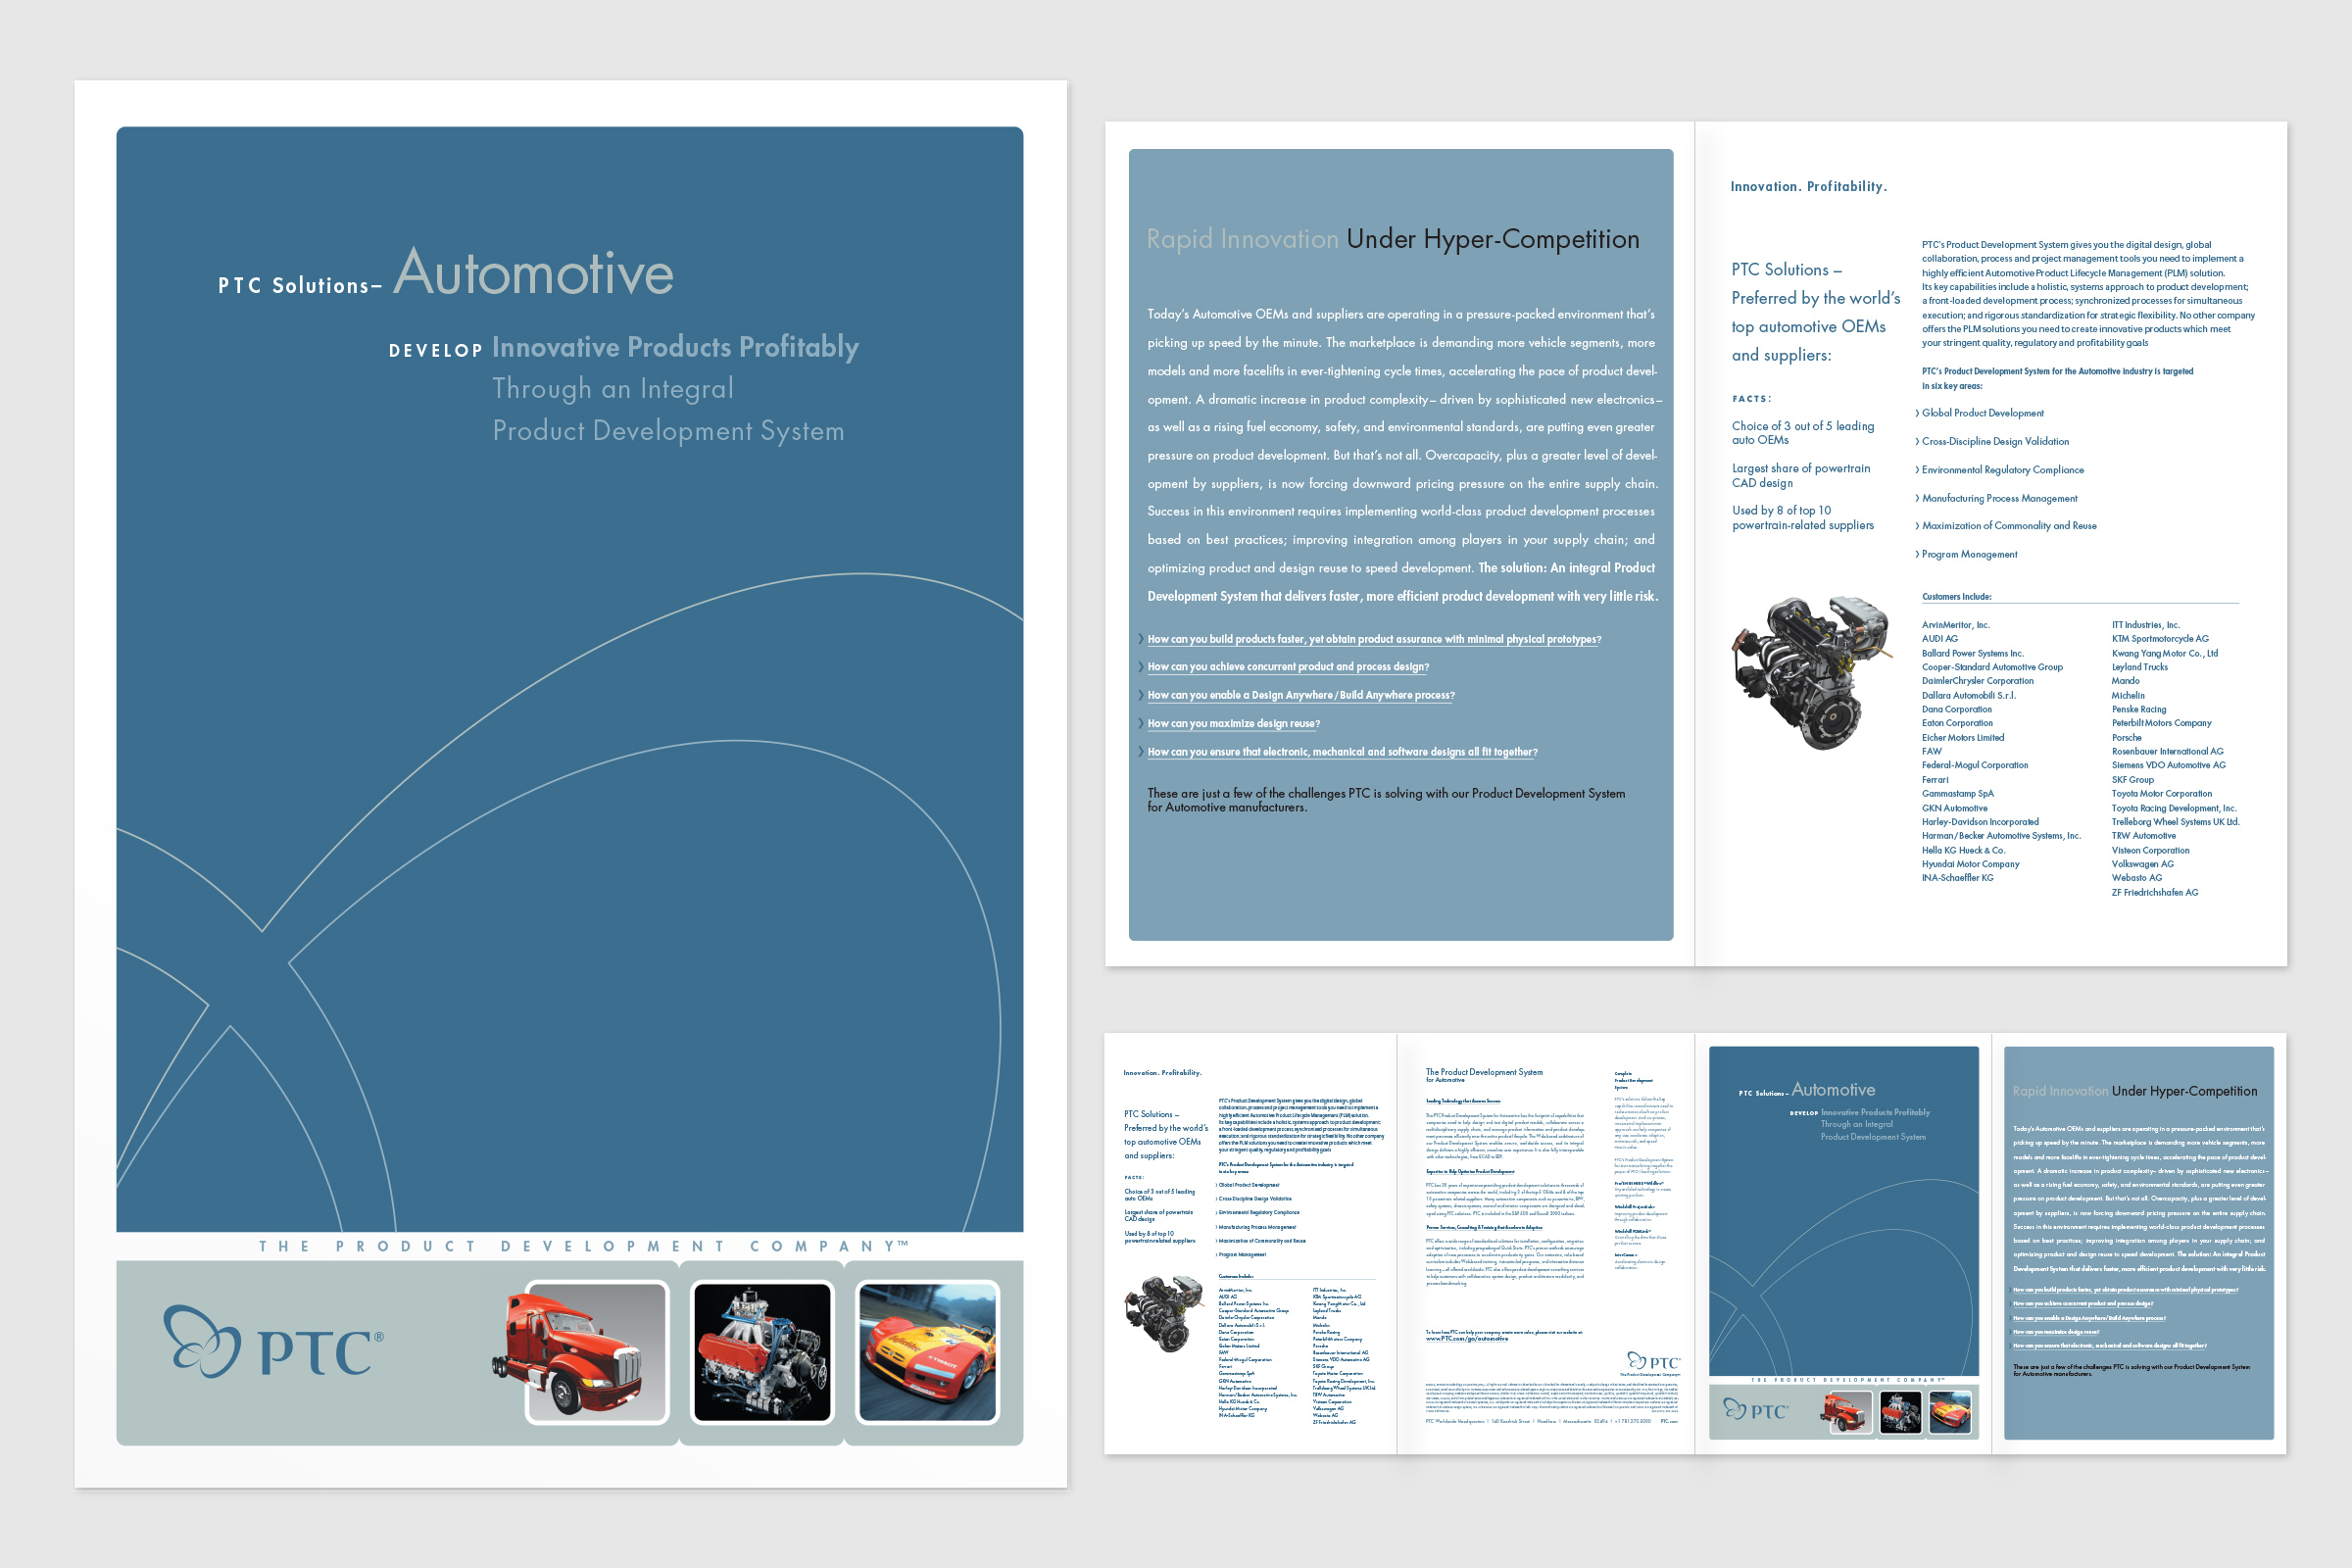Viewport: 2352px width, 1568px height.
Task: Click the engine photo on the large cover
Action: point(762,1351)
